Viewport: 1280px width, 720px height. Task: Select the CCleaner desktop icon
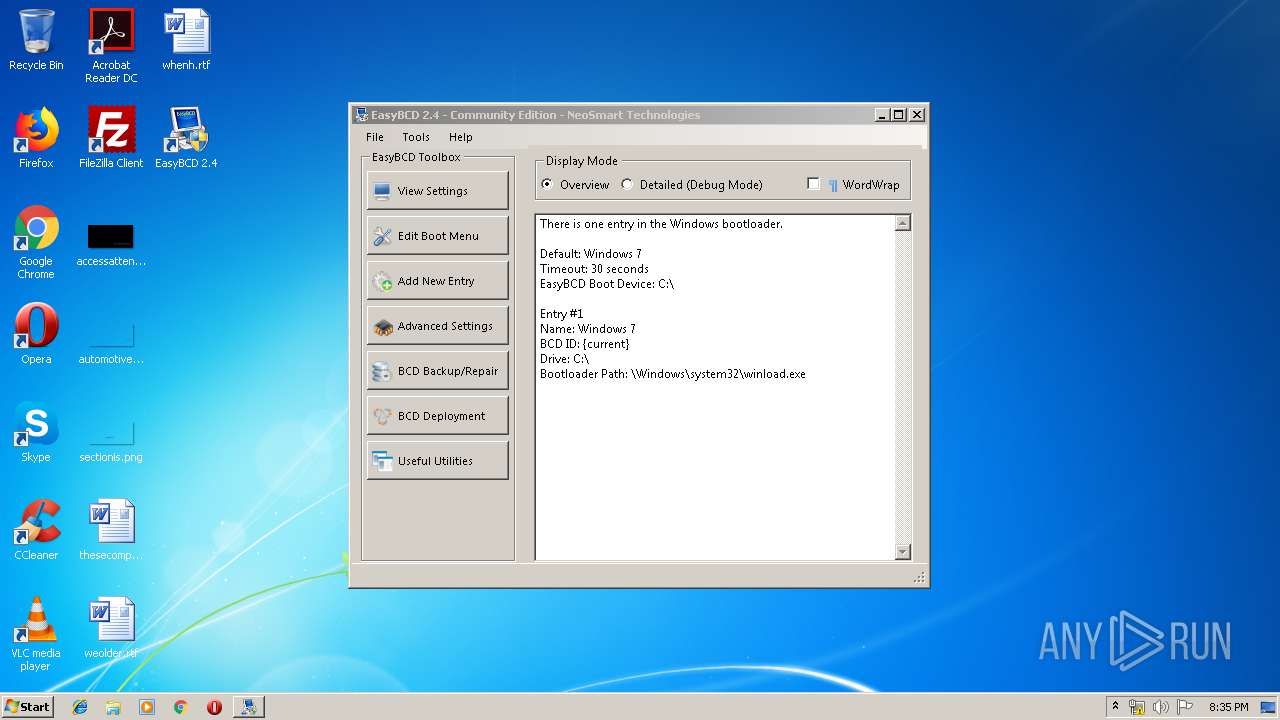pos(36,530)
